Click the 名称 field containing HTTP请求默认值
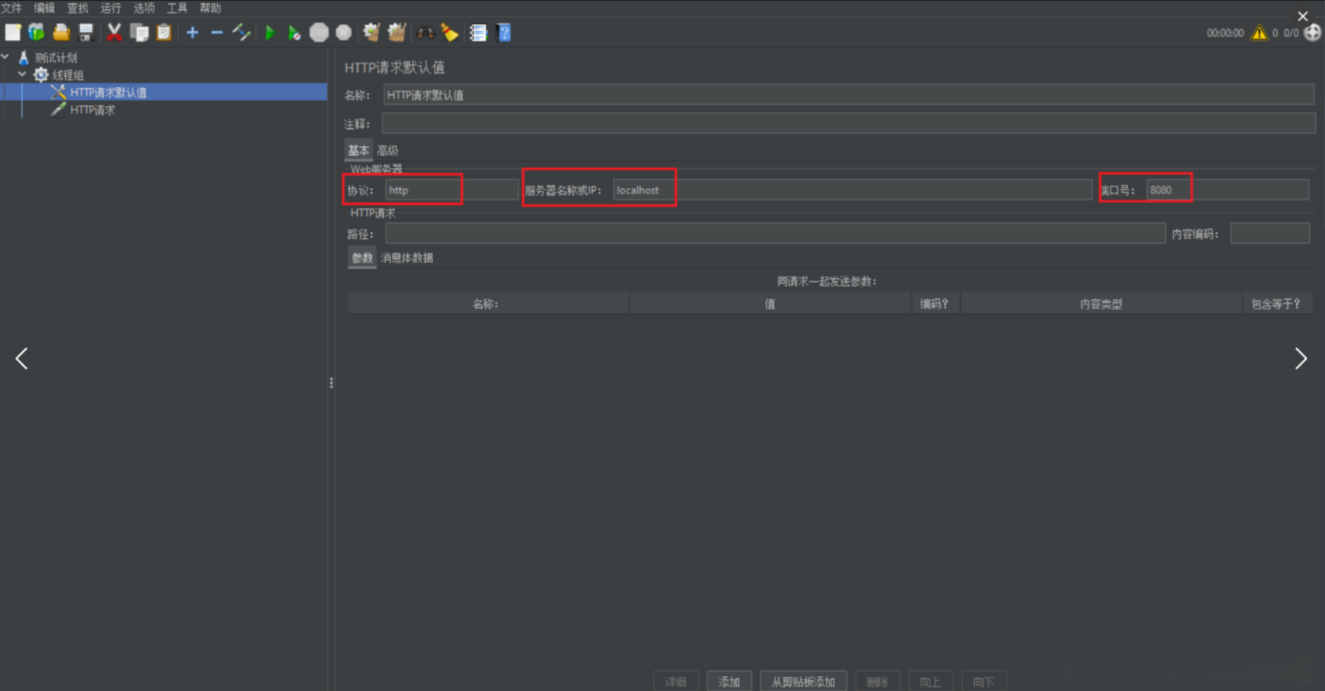This screenshot has width=1325, height=691. [x=848, y=95]
